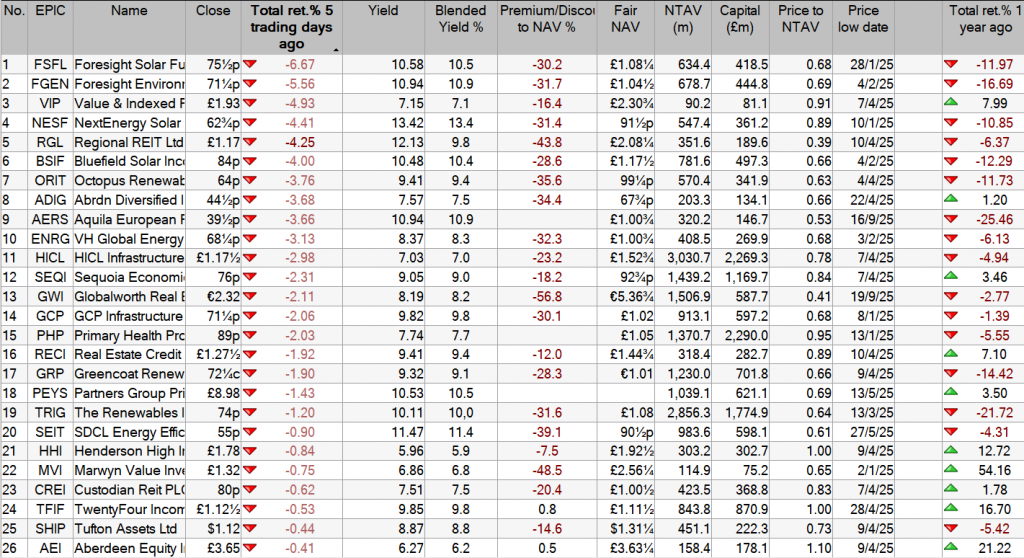Select the Regional REIT Ltd name cell
The image size is (1024, 558).
tap(129, 142)
